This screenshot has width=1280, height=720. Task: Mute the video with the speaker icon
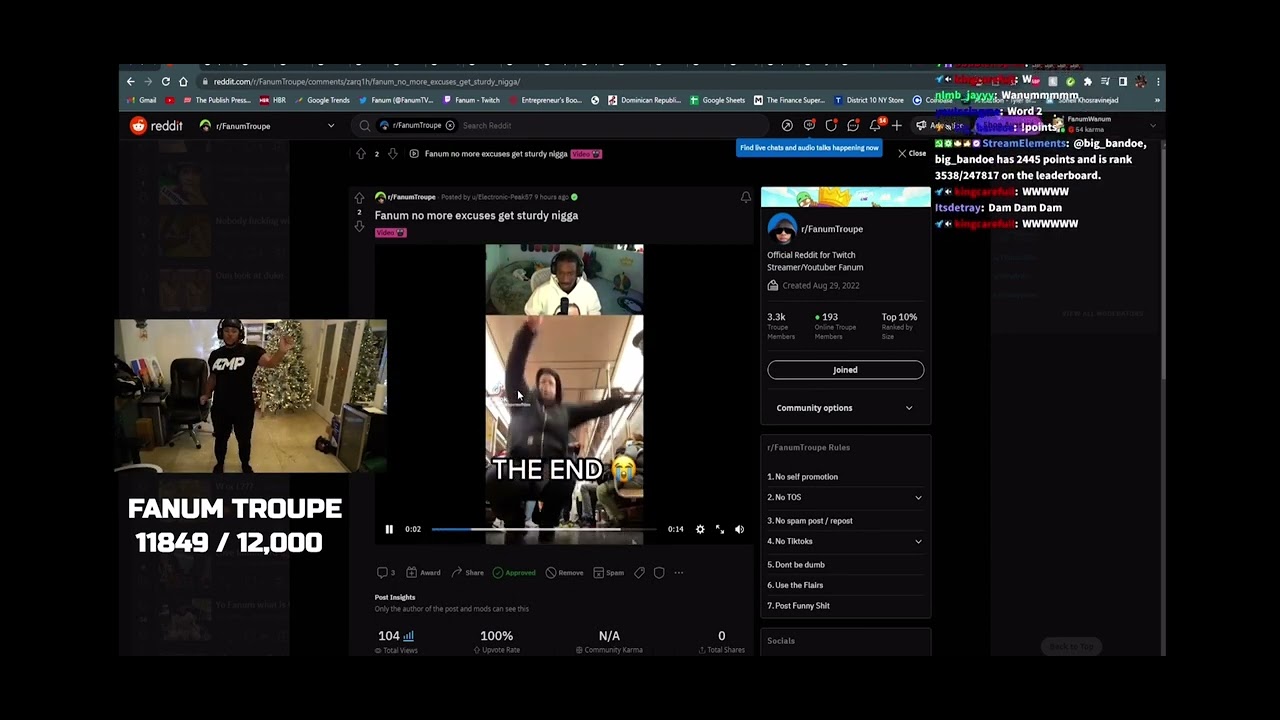click(739, 529)
